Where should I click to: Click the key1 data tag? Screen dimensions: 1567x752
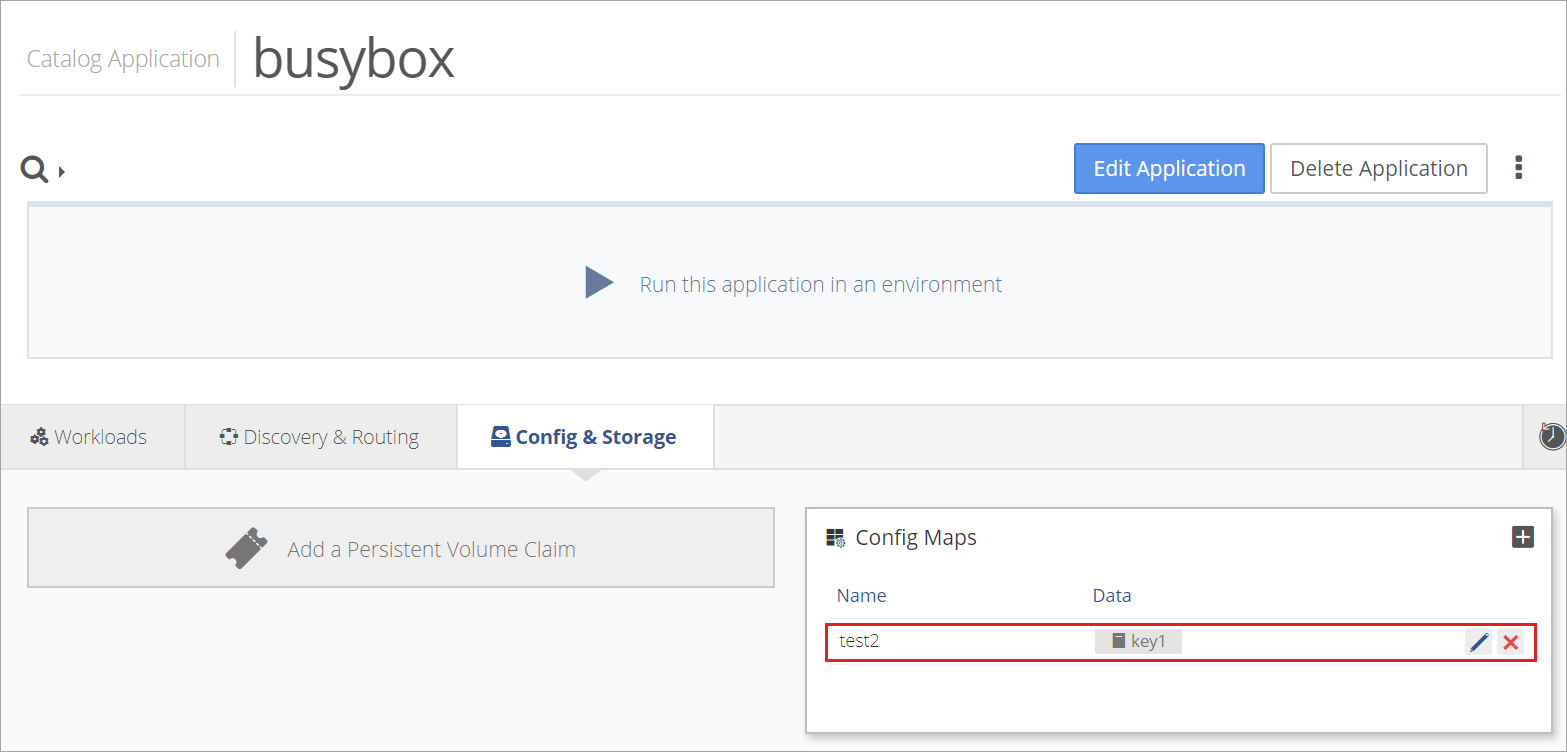tap(1138, 641)
